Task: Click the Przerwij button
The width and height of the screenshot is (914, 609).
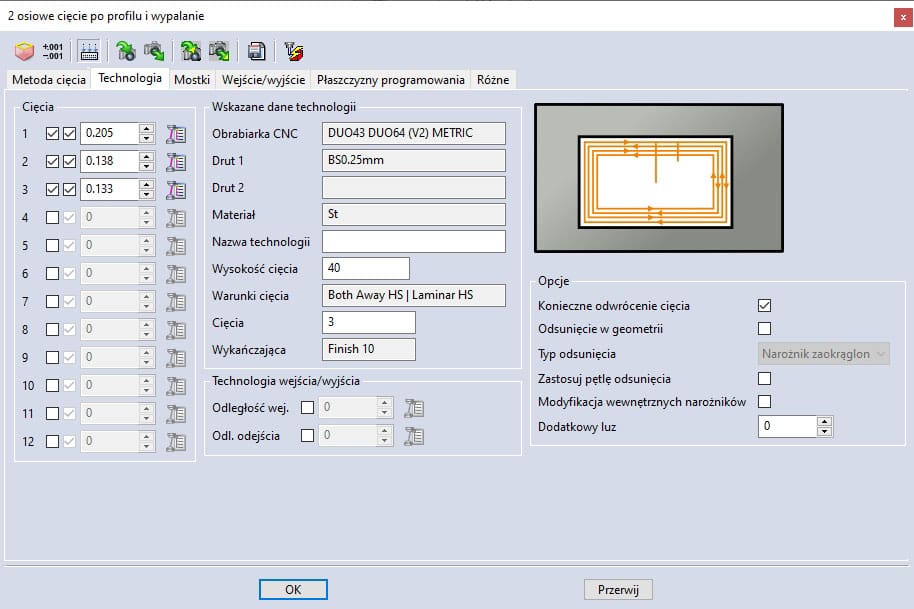Action: tap(618, 589)
